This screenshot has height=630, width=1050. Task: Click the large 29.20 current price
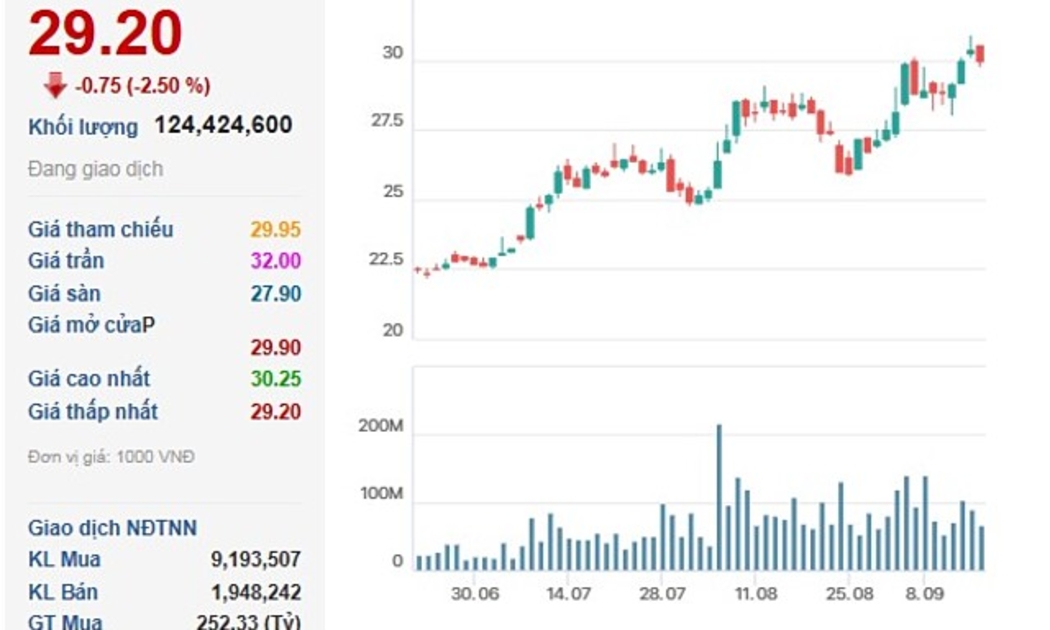(105, 34)
